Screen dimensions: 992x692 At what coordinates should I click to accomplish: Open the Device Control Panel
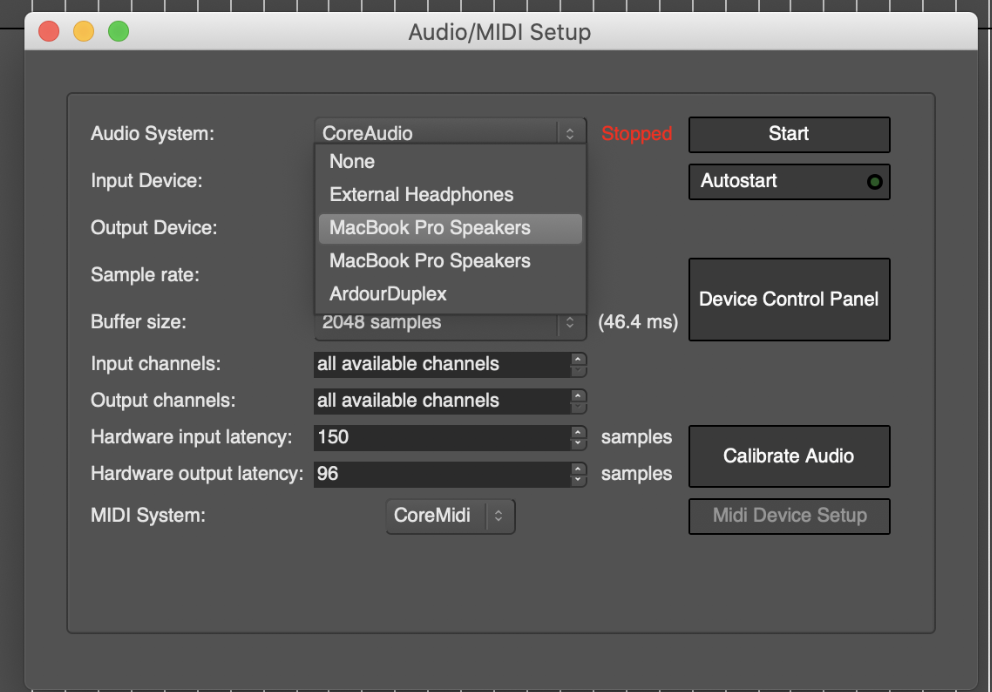click(788, 299)
